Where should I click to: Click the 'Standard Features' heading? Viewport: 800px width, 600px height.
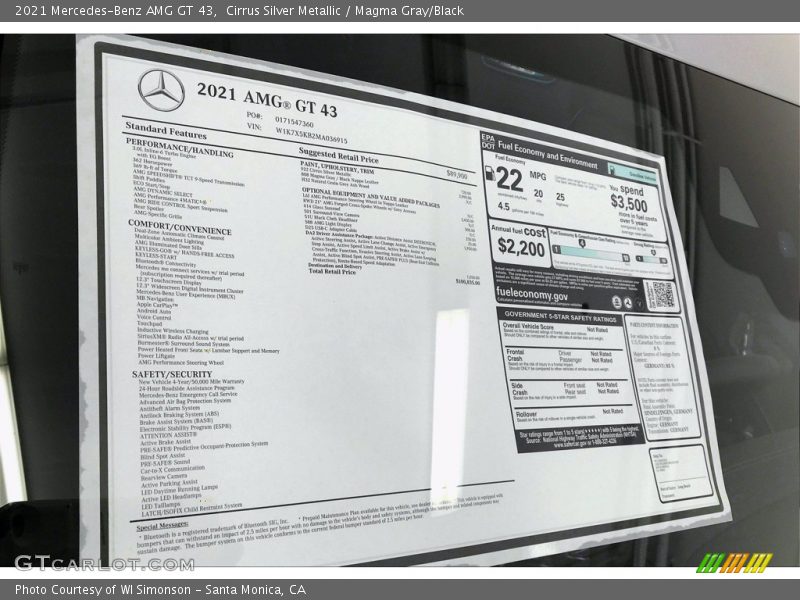166,131
